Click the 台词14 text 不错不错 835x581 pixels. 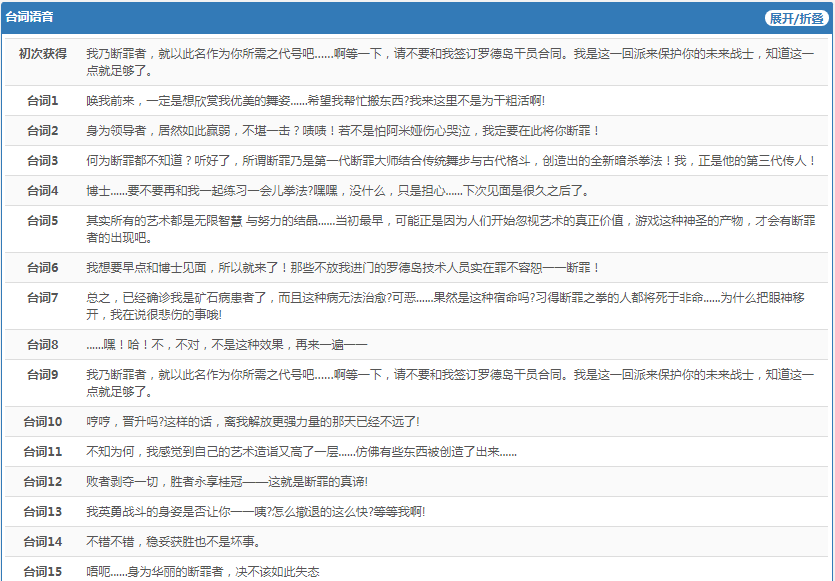pos(173,542)
